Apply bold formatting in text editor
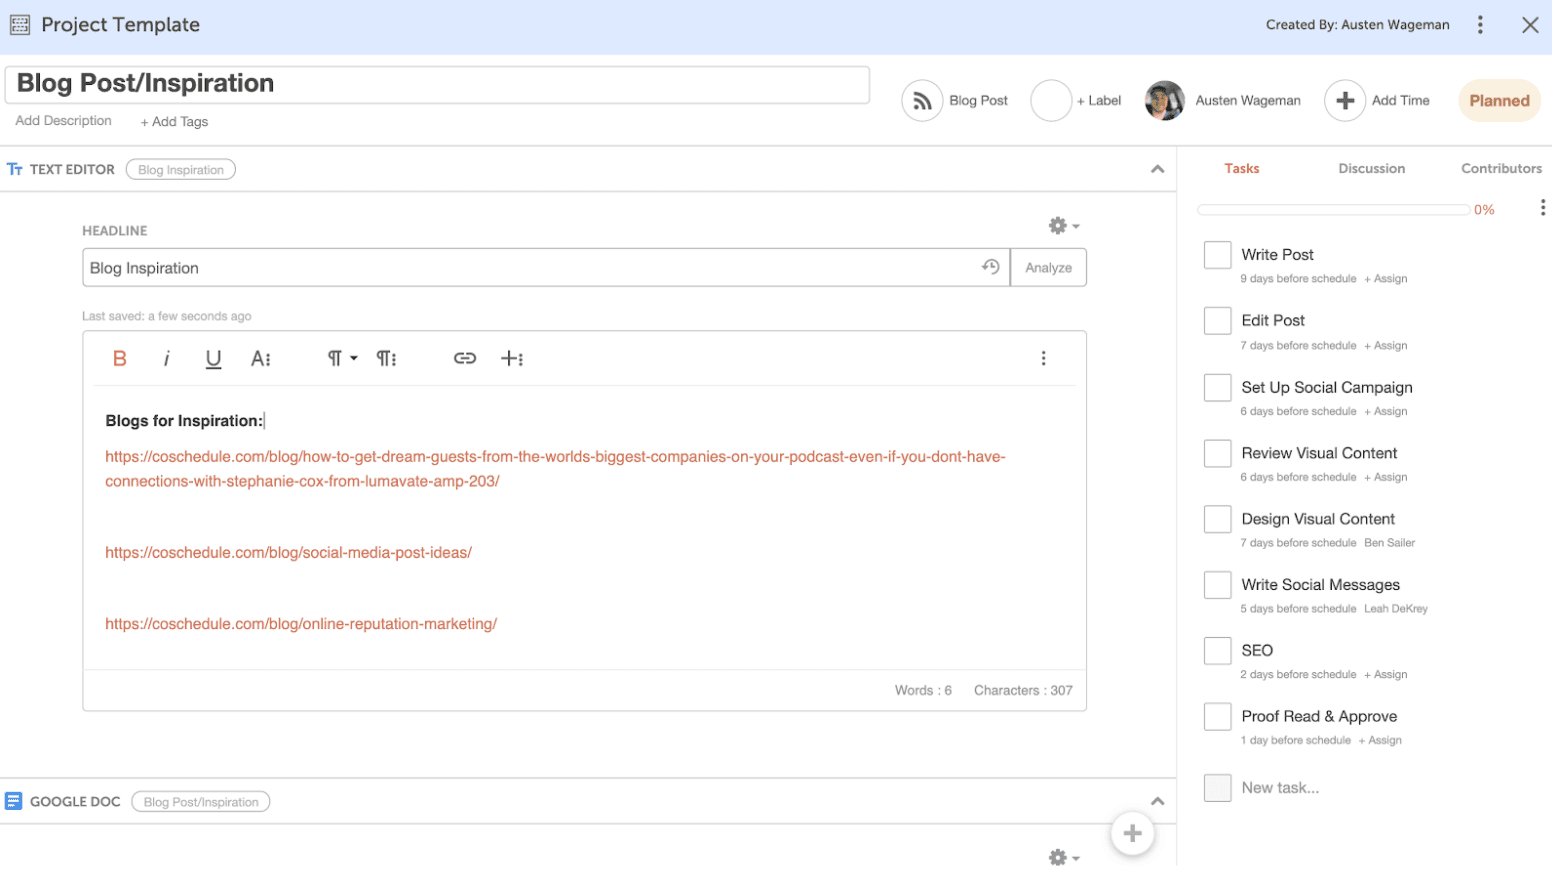This screenshot has width=1552, height=876. 120,359
